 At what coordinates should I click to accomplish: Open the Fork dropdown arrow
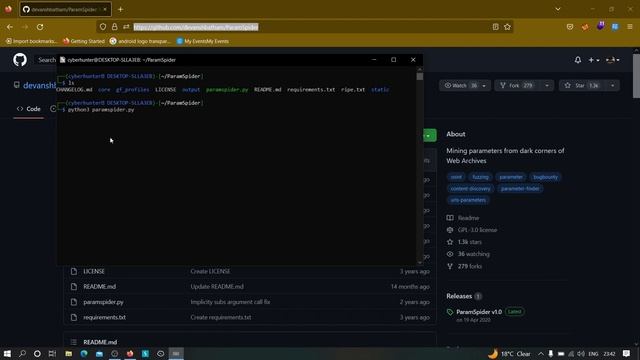(x=547, y=85)
